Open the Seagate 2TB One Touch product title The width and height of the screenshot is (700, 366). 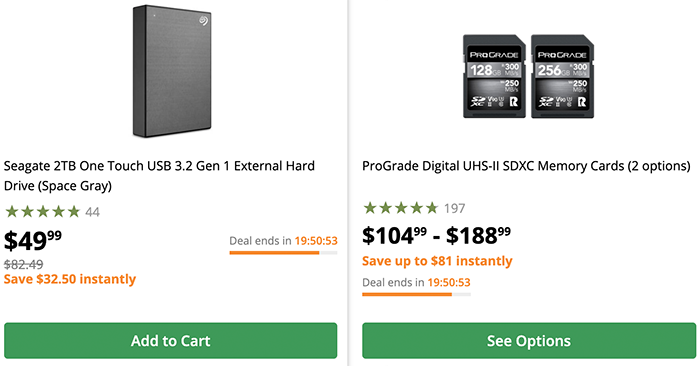pyautogui.click(x=159, y=175)
